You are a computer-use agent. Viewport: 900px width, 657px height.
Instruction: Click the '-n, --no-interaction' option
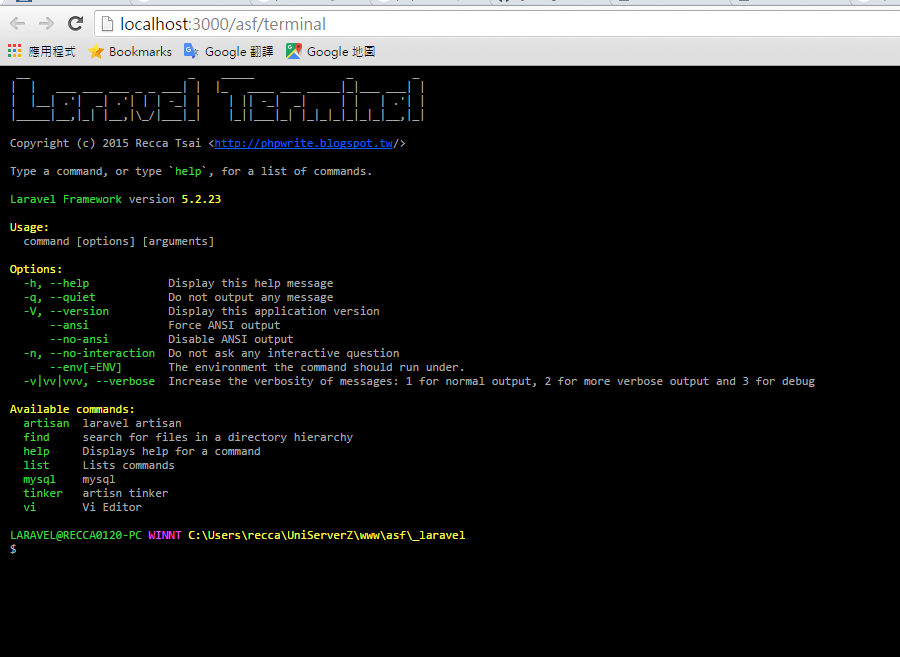point(89,353)
